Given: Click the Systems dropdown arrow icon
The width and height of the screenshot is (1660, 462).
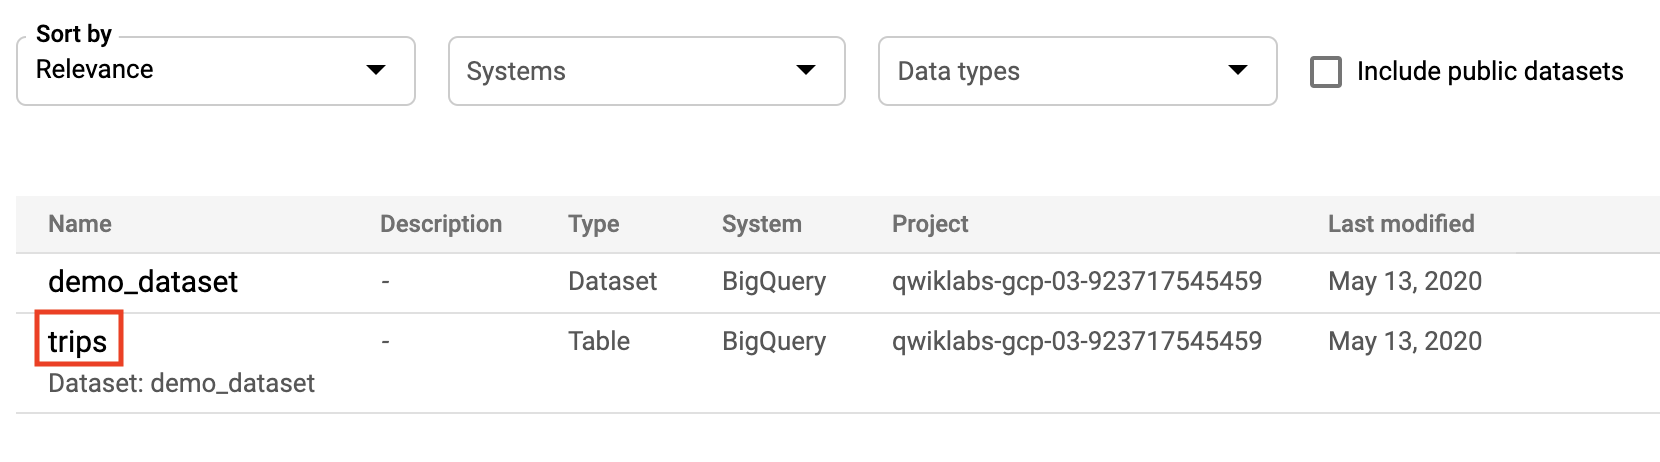Looking at the screenshot, I should pos(806,70).
